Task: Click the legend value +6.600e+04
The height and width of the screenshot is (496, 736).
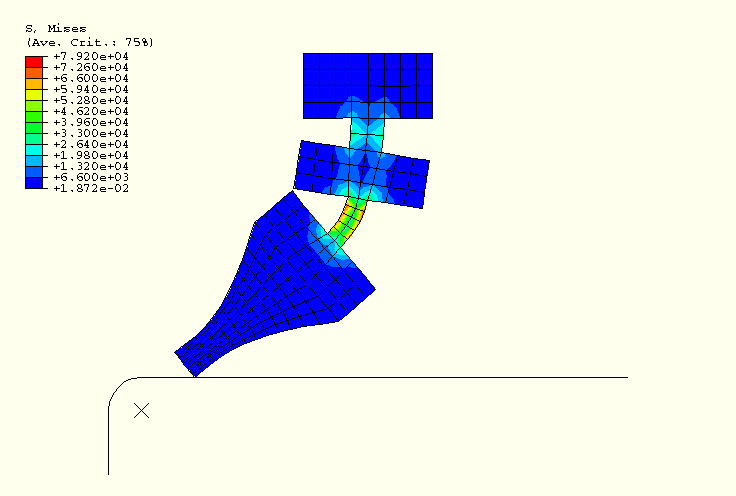Action: point(91,78)
